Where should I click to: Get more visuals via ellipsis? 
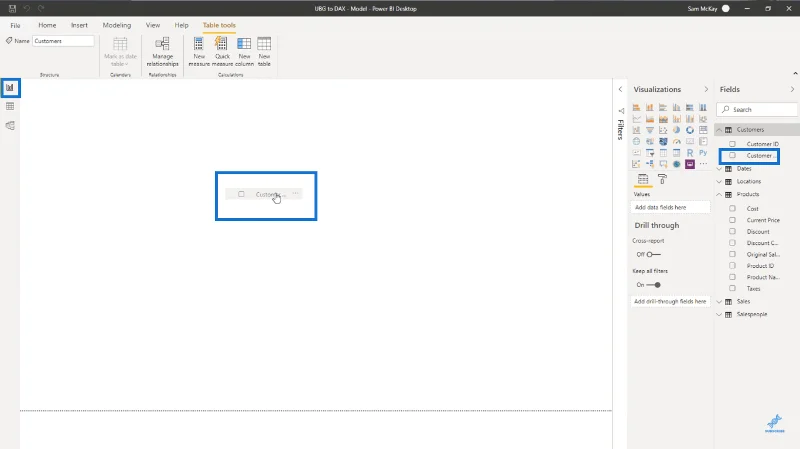click(703, 164)
